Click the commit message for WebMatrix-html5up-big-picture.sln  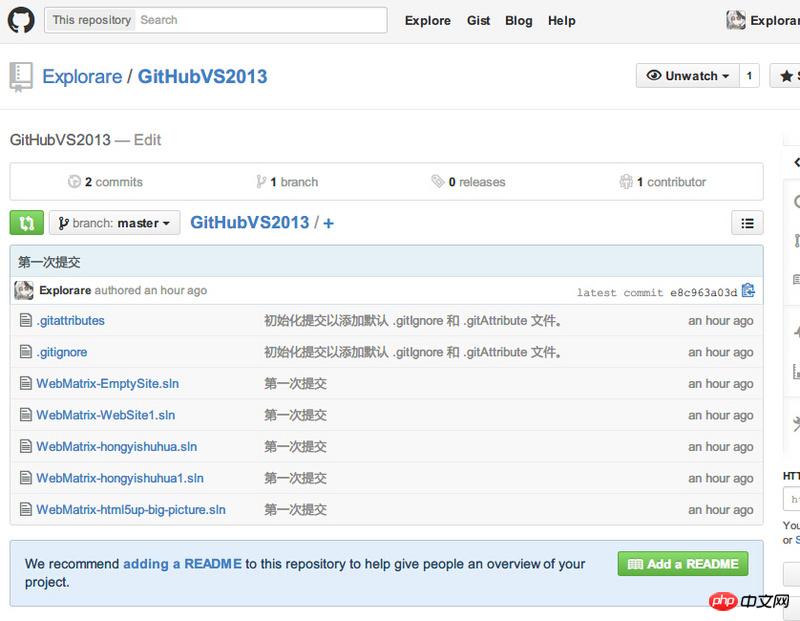click(x=295, y=509)
